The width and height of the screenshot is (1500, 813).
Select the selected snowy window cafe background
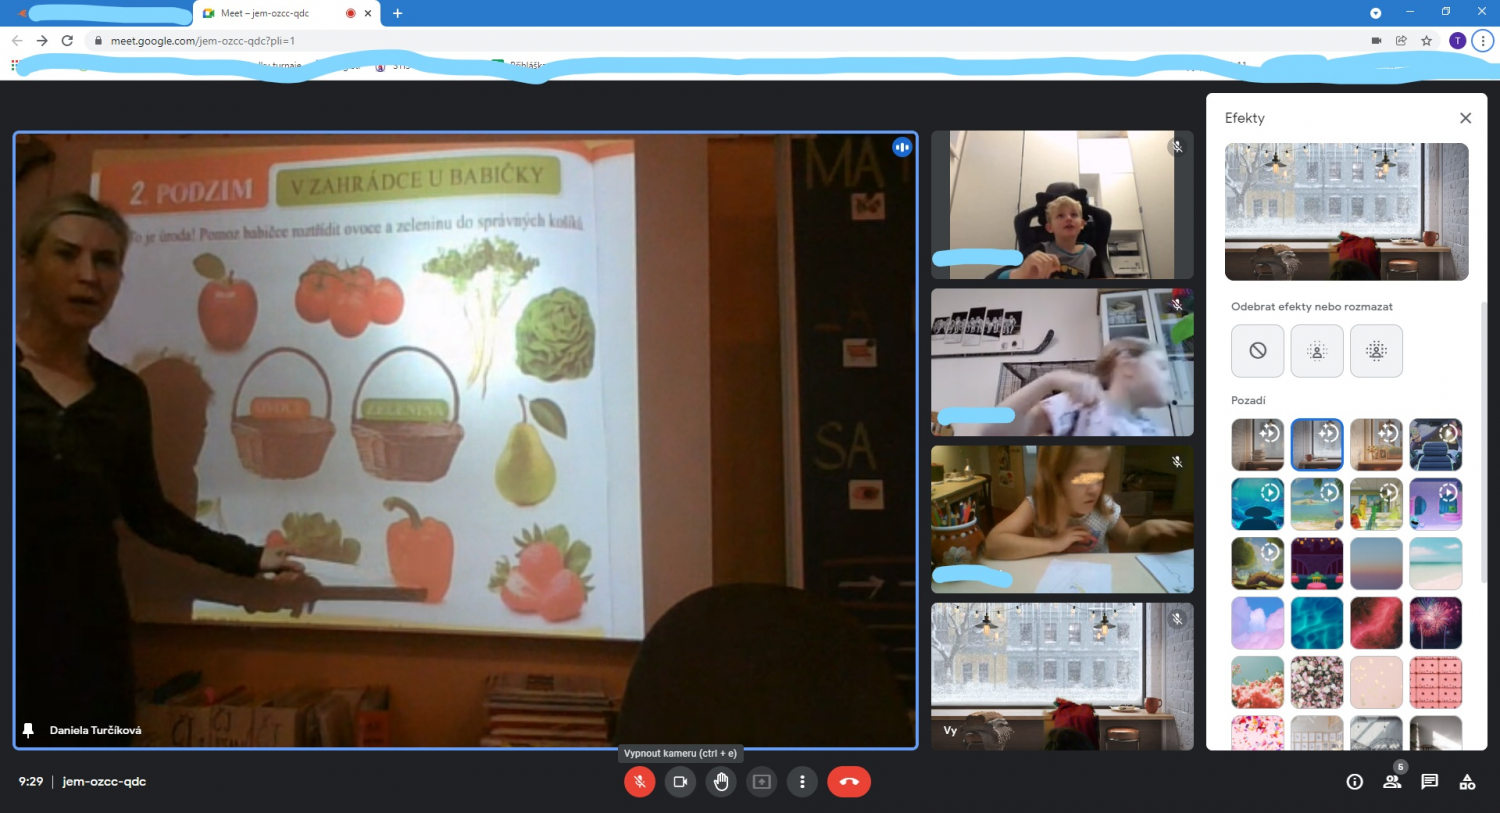point(1317,445)
